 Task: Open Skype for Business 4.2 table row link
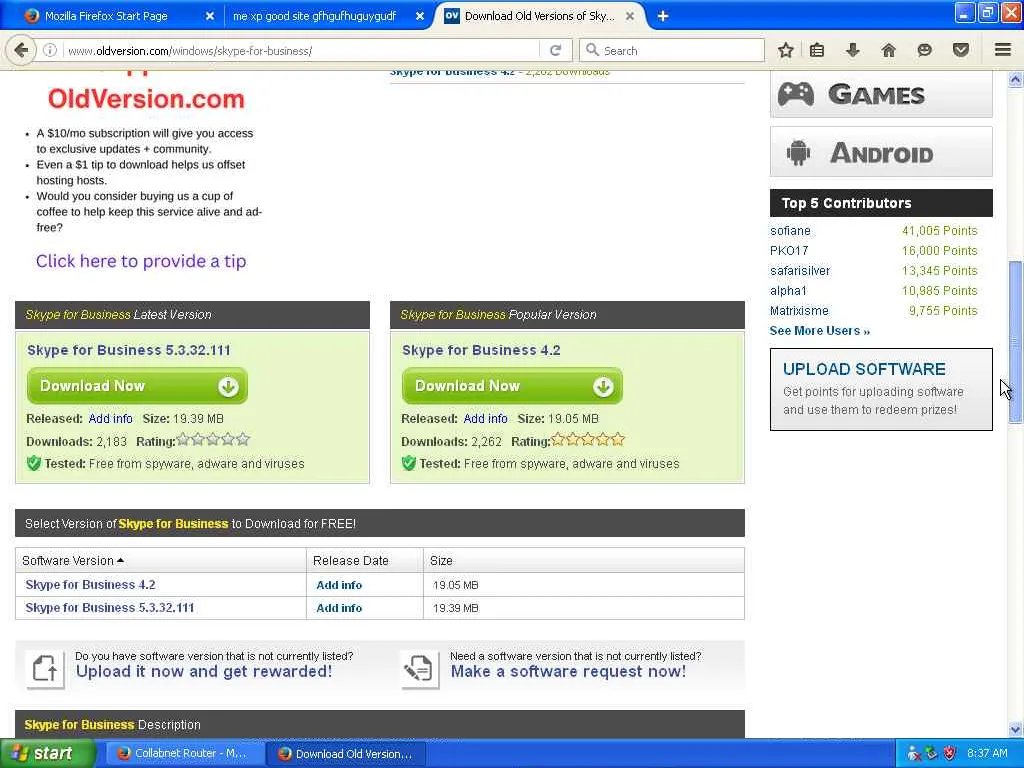(90, 584)
